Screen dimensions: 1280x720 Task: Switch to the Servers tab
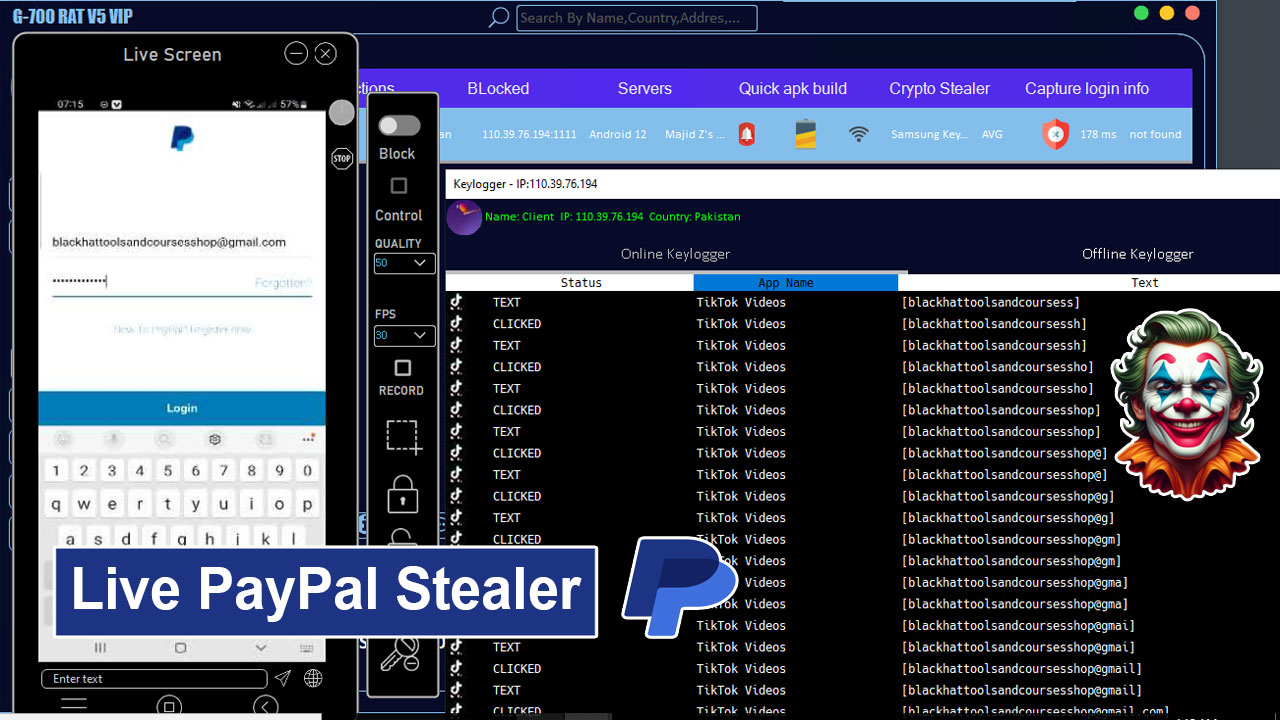pos(644,89)
